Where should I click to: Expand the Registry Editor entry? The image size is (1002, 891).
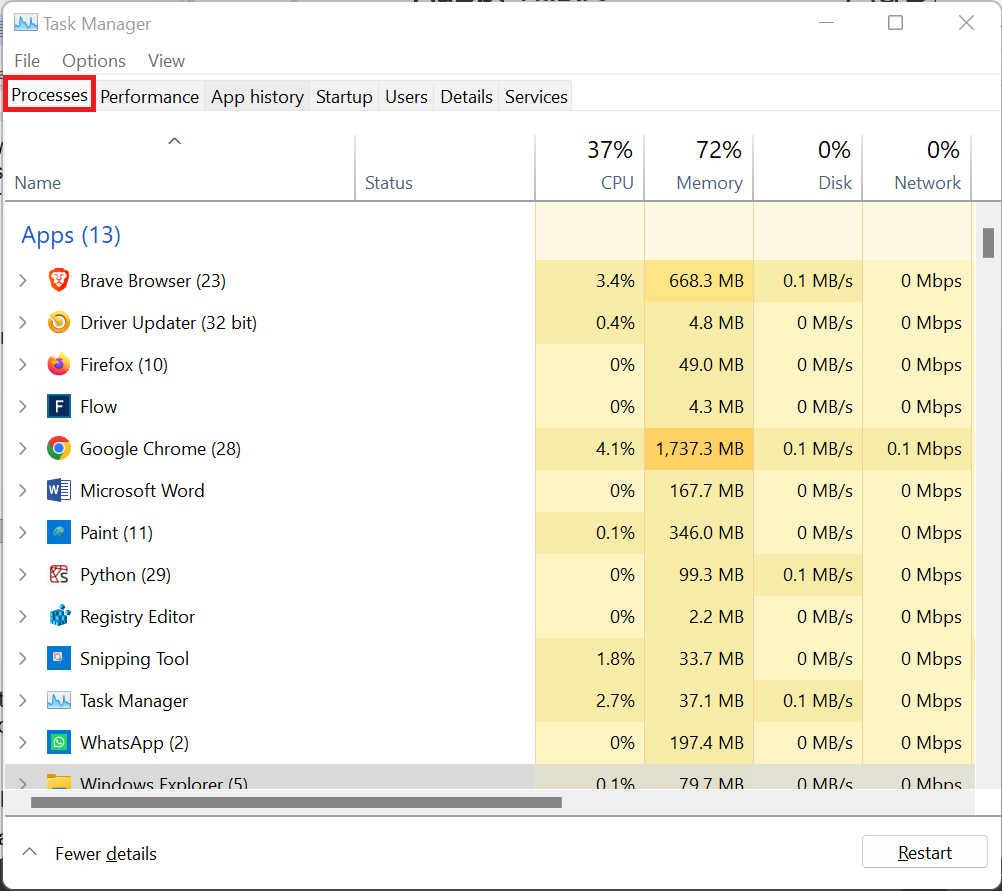(23, 616)
